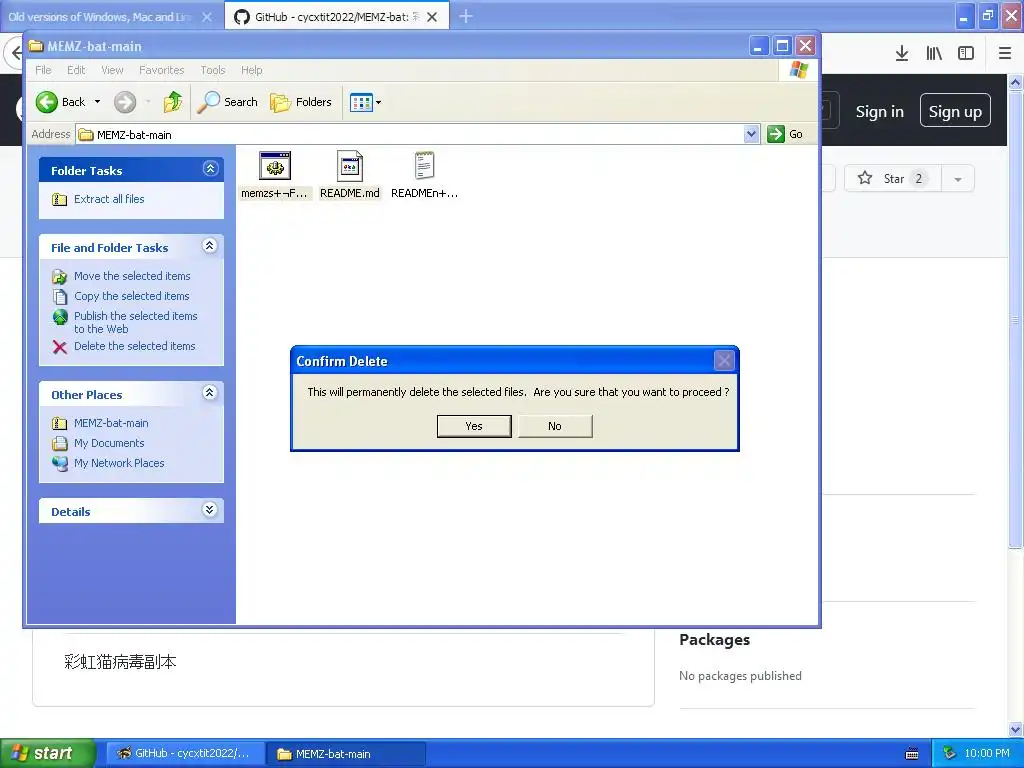Click Copy the selected items
The image size is (1024, 768).
click(x=131, y=296)
